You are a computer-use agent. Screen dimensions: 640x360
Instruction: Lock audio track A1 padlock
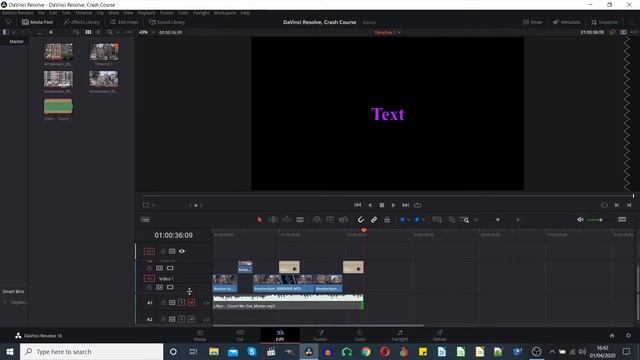coord(163,302)
